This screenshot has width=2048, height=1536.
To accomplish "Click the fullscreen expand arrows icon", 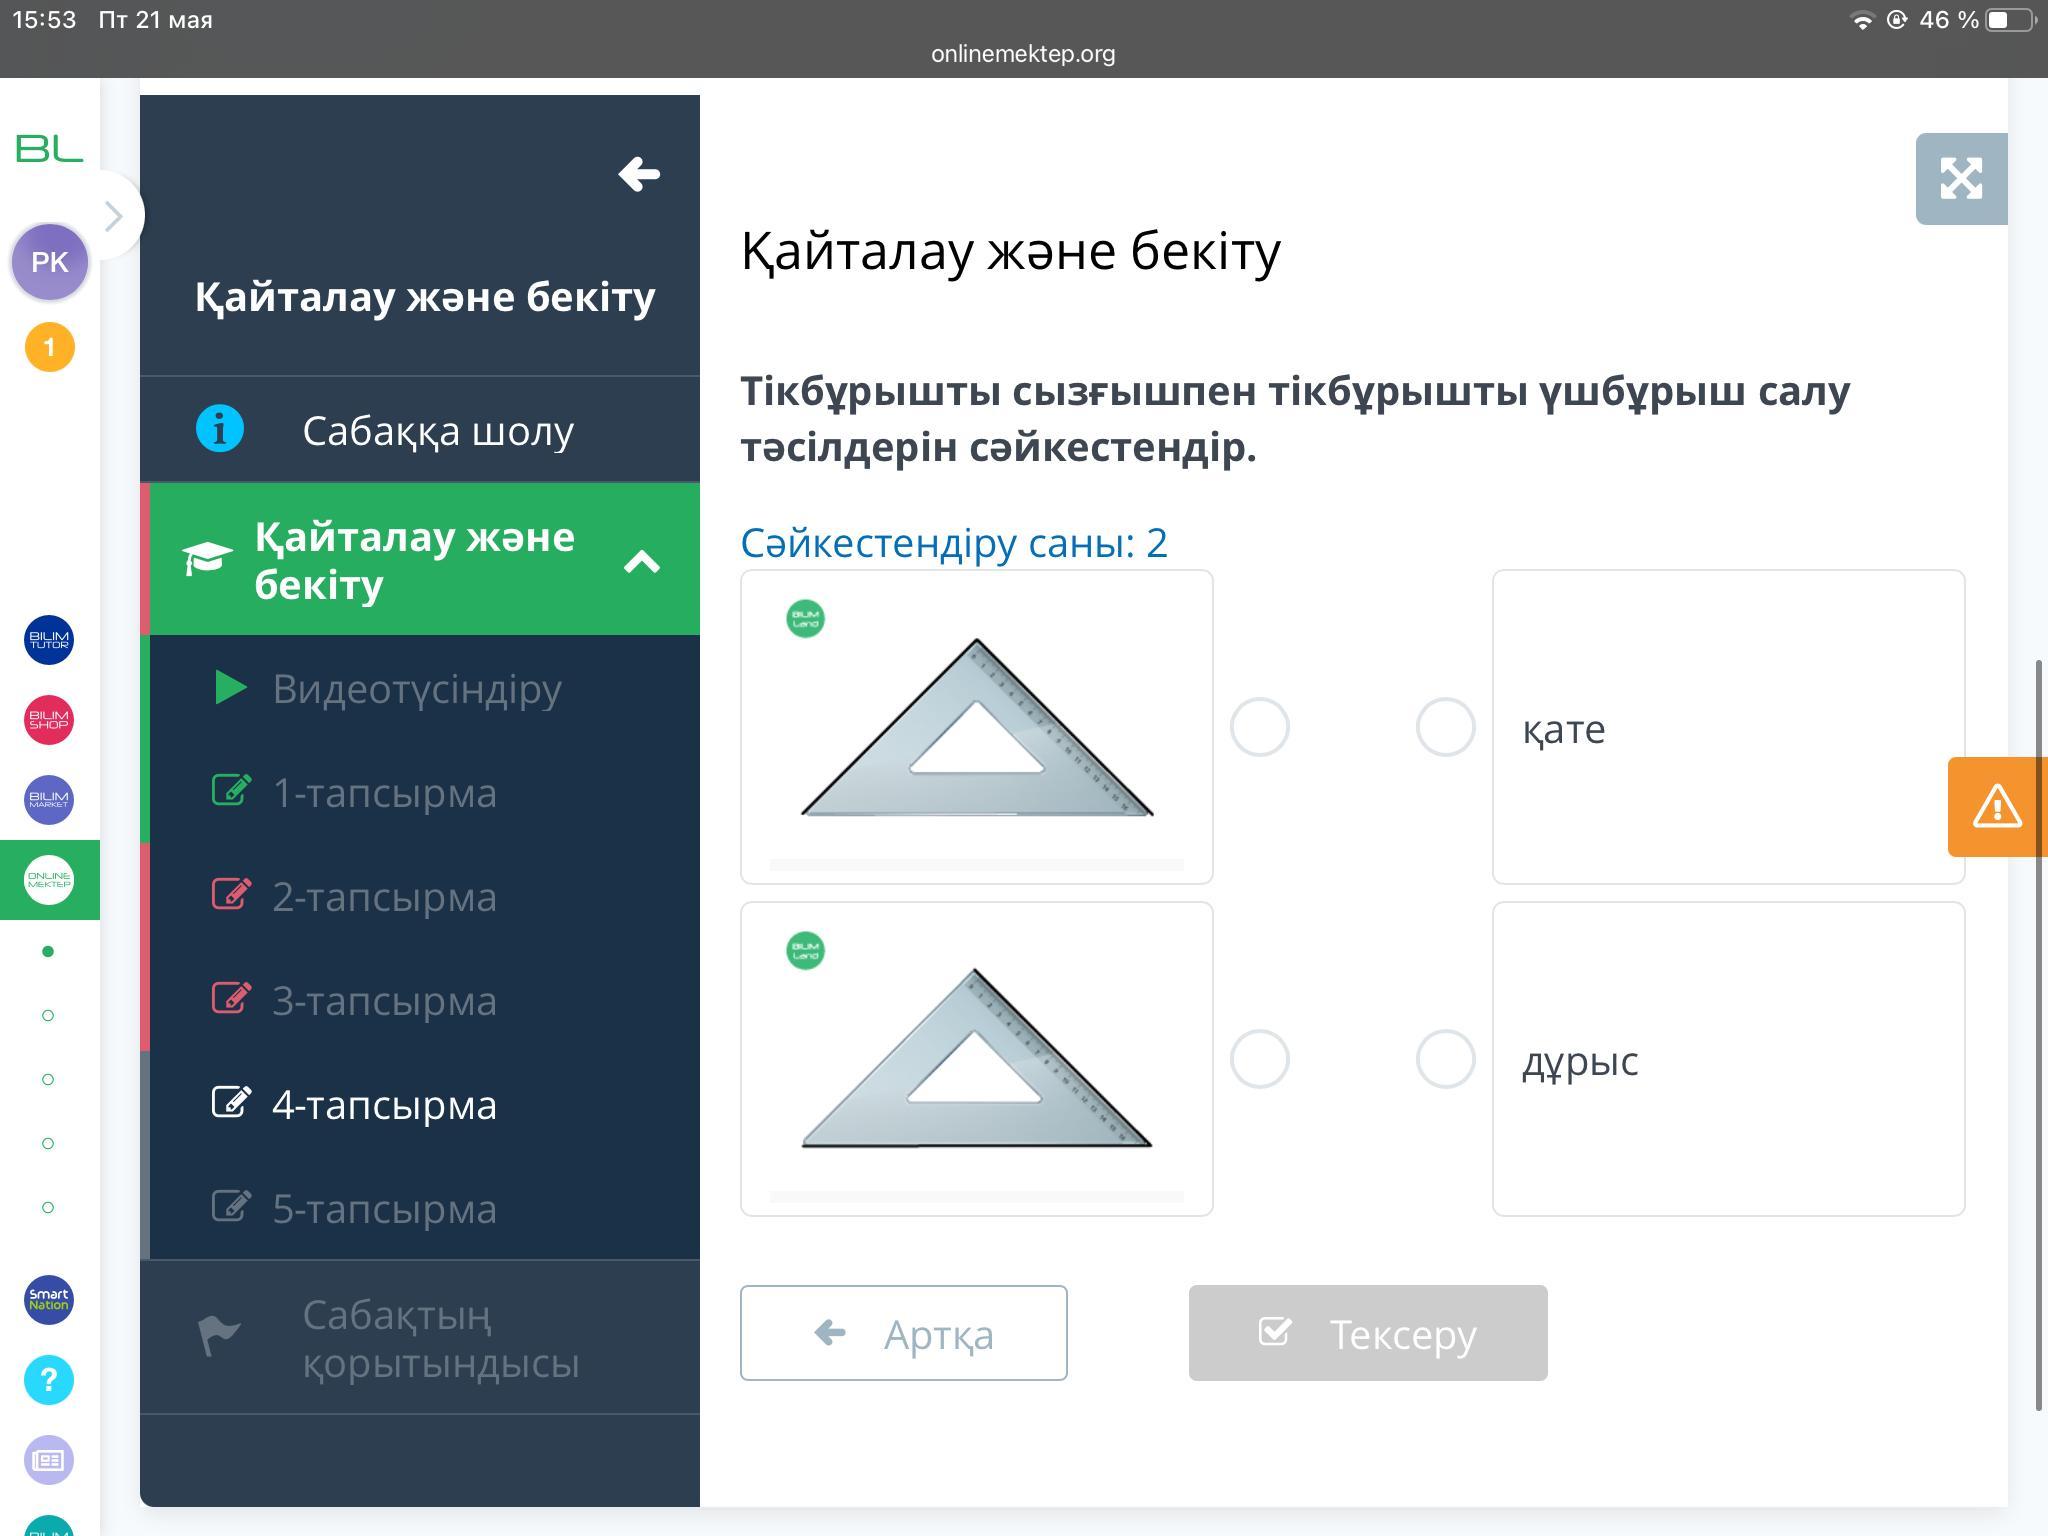I will [x=1960, y=179].
